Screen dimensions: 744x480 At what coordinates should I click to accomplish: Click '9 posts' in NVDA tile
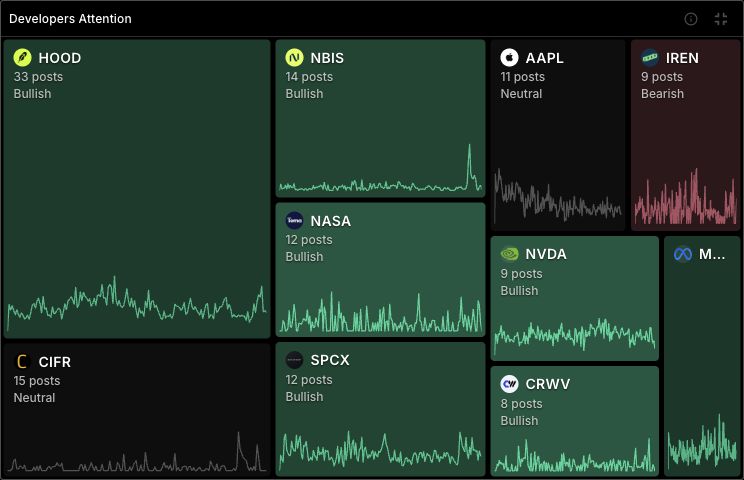(x=521, y=274)
